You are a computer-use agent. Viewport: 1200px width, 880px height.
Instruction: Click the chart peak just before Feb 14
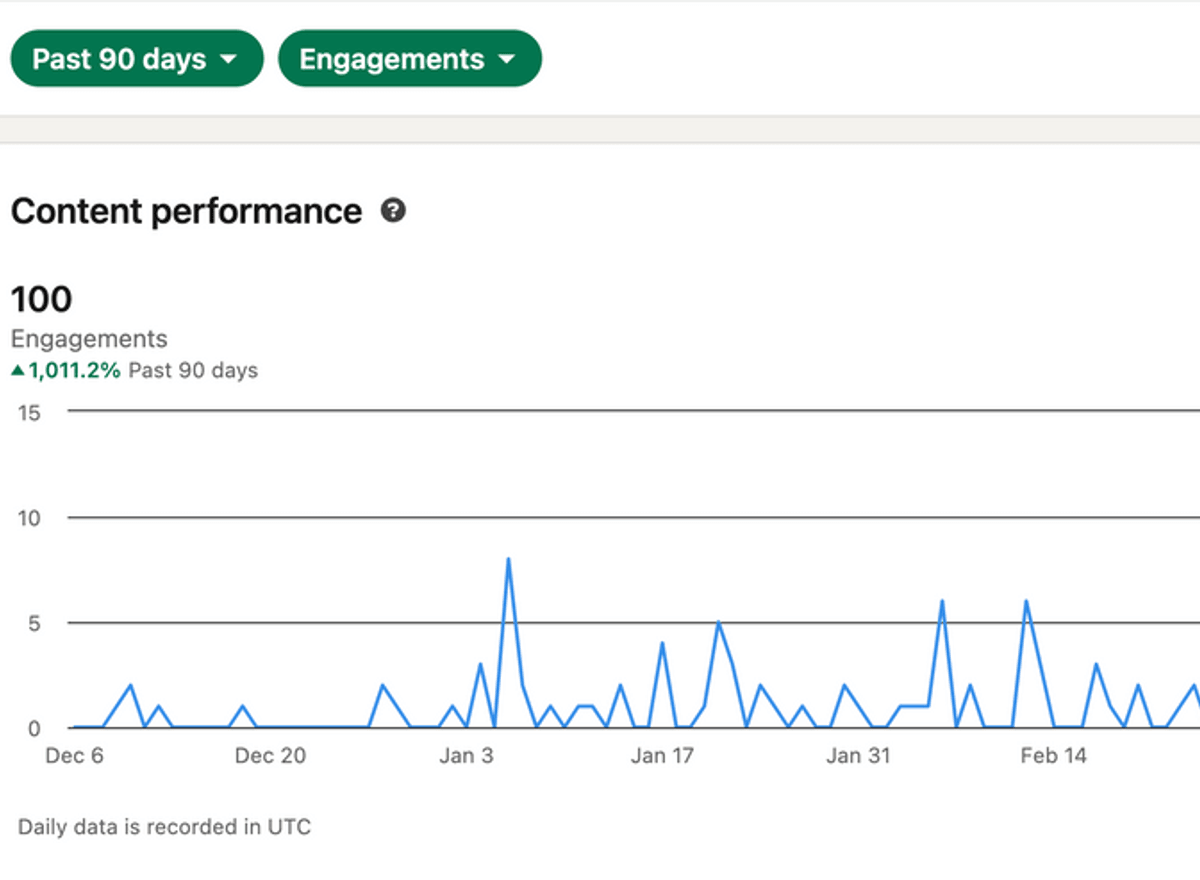(x=1026, y=602)
